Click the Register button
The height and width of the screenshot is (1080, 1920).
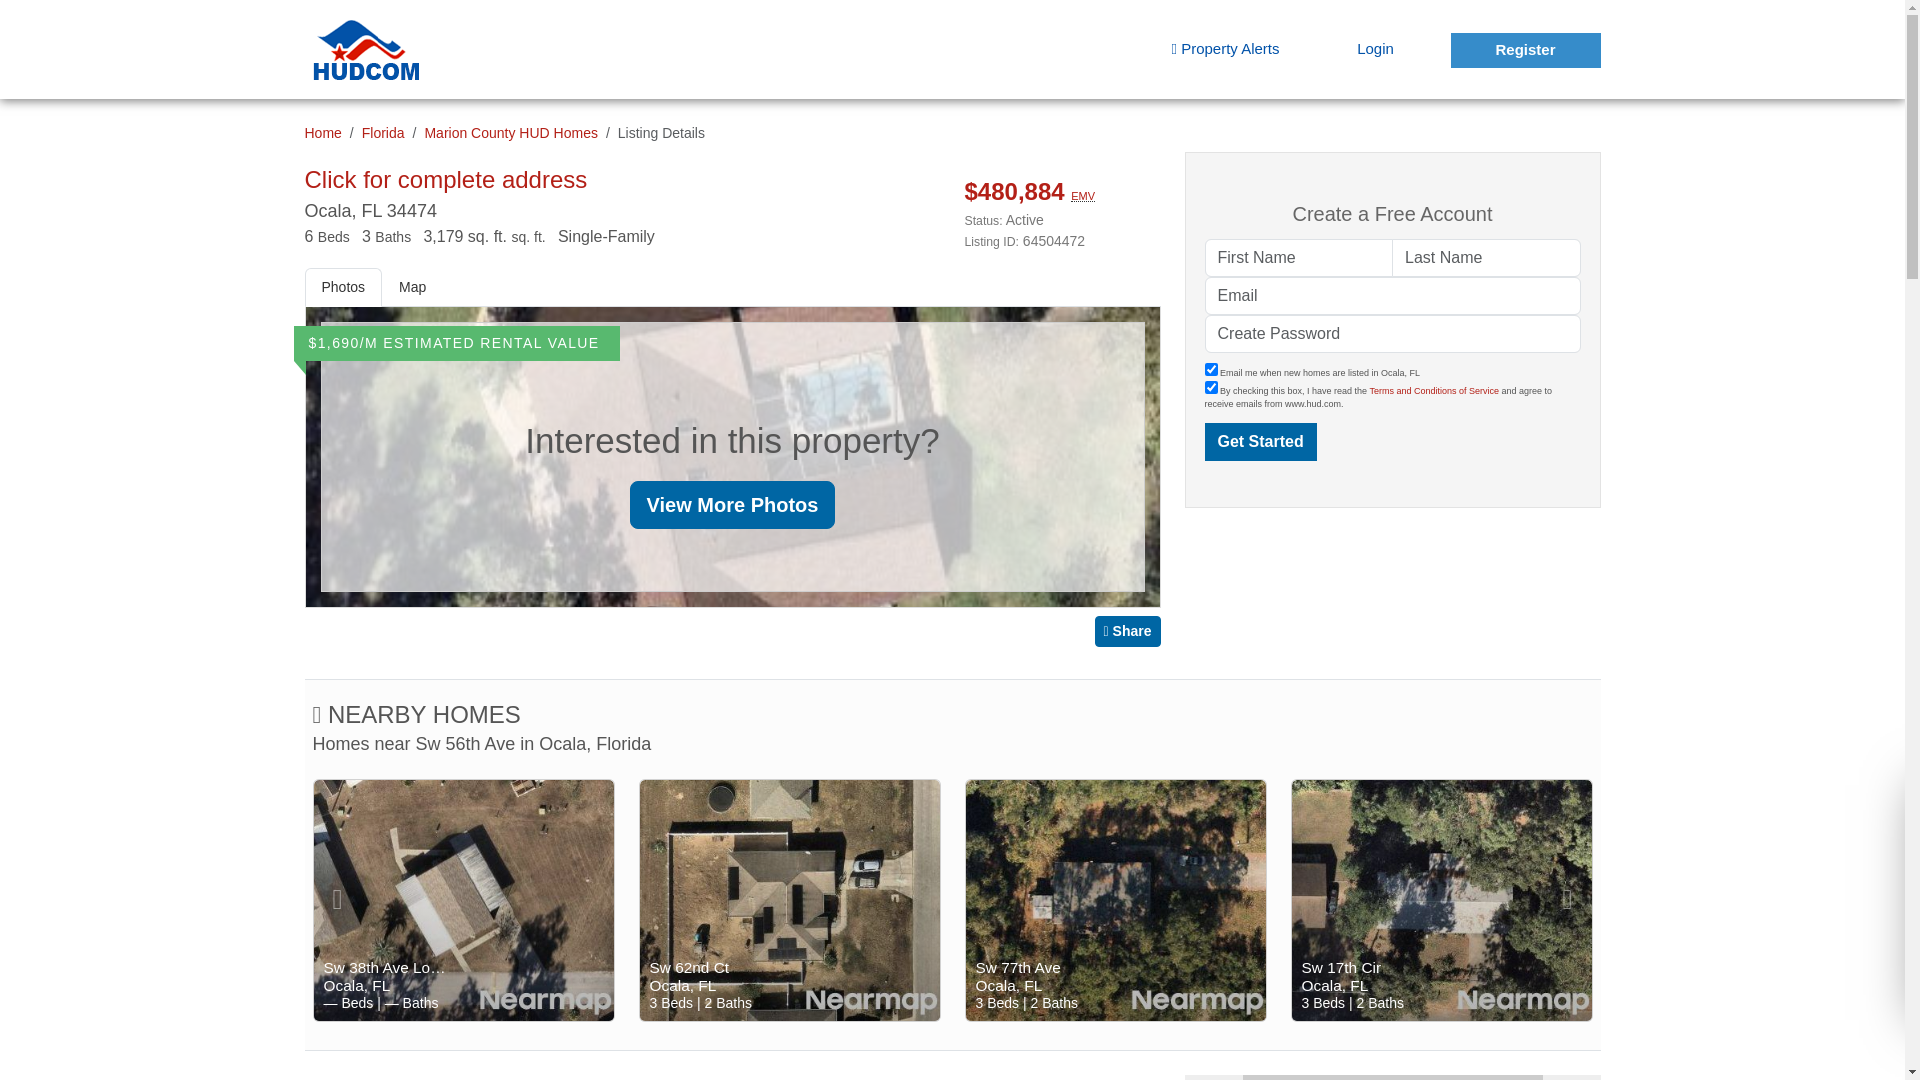pos(1525,50)
